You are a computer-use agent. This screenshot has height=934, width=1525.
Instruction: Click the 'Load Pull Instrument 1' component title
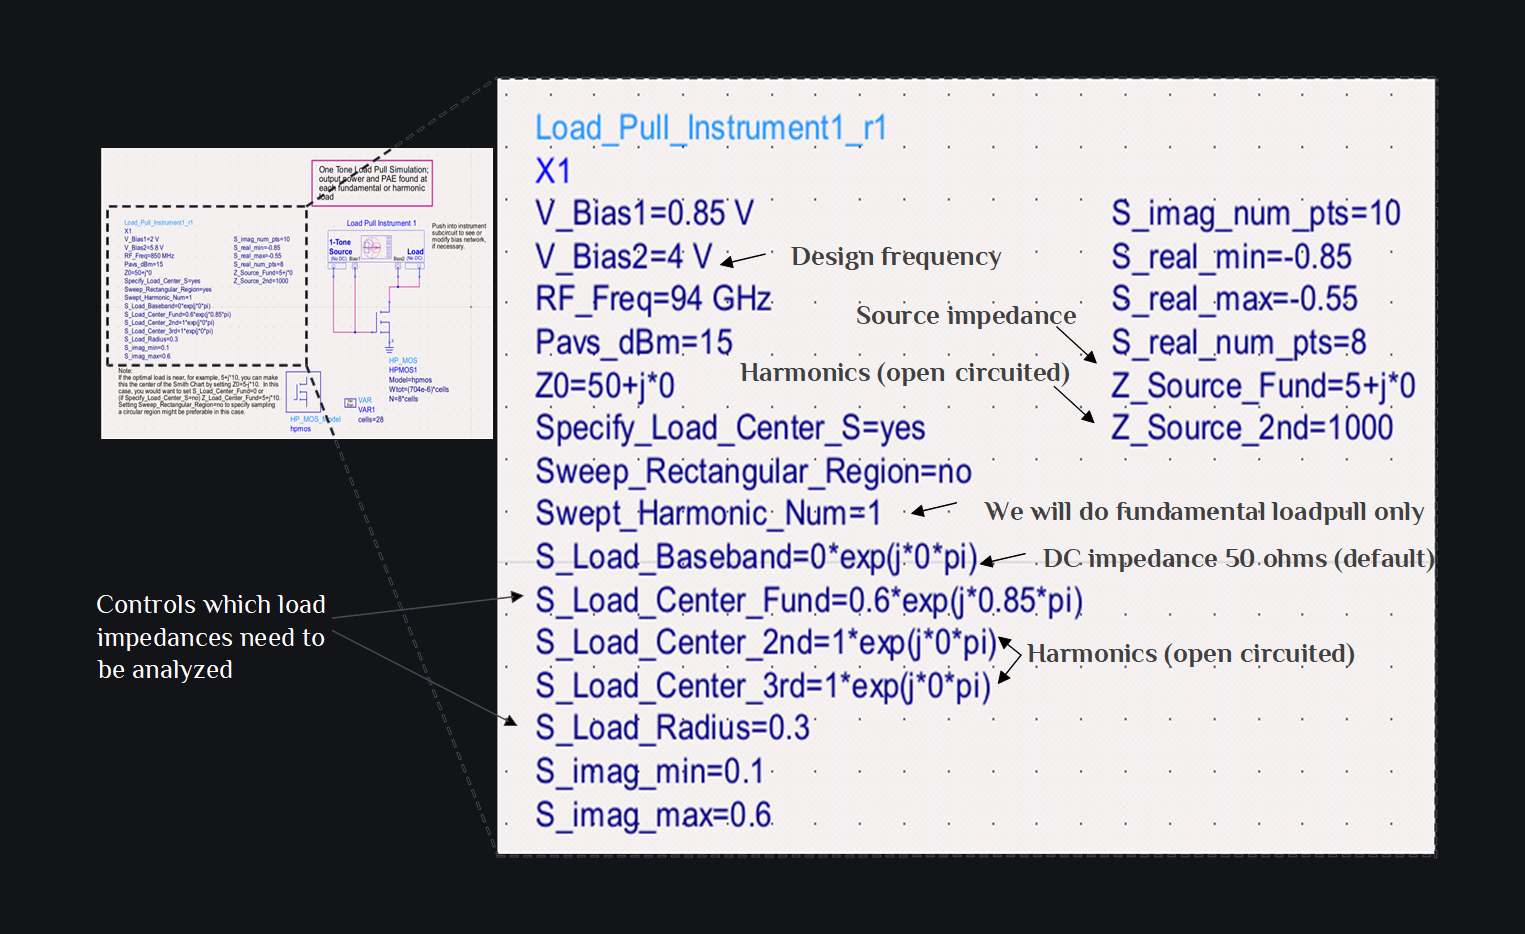click(382, 223)
